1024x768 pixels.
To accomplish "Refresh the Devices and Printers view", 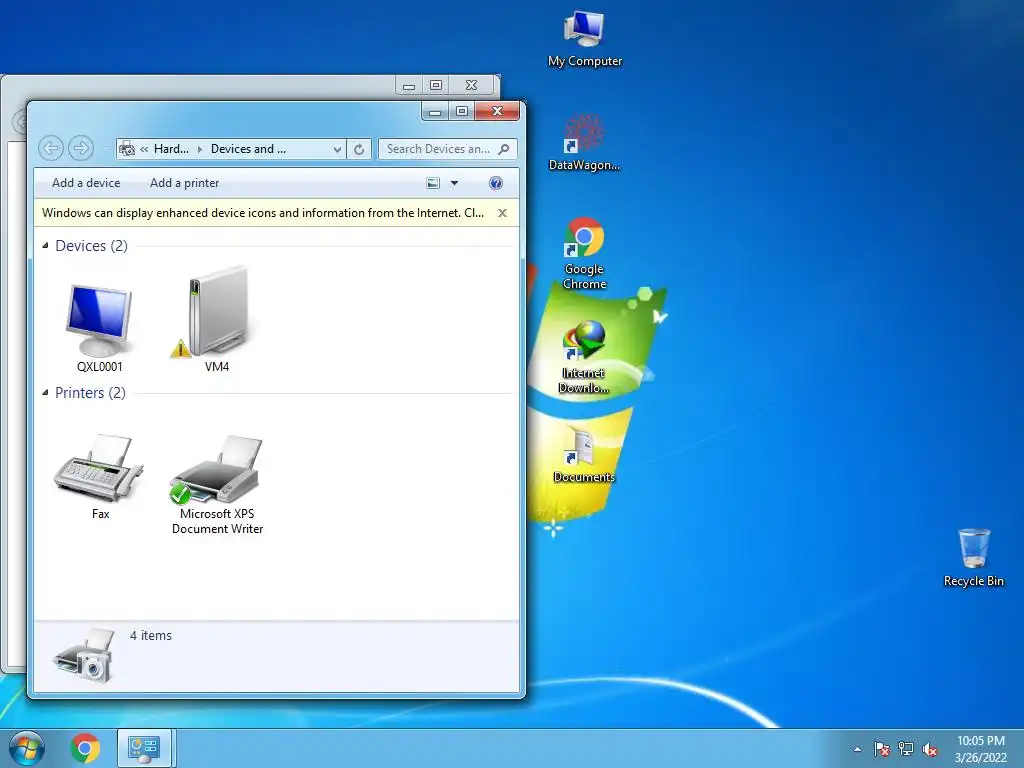I will point(359,149).
